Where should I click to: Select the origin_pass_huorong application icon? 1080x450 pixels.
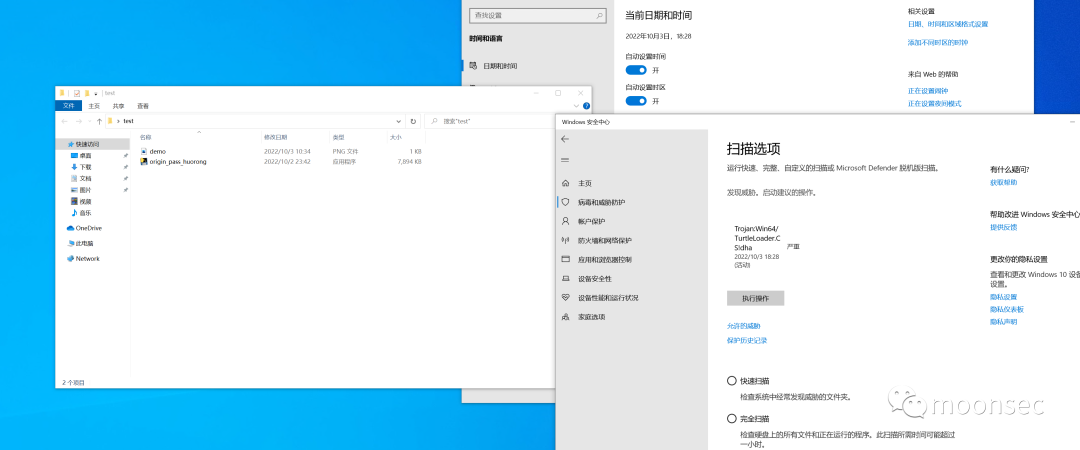[x=144, y=162]
